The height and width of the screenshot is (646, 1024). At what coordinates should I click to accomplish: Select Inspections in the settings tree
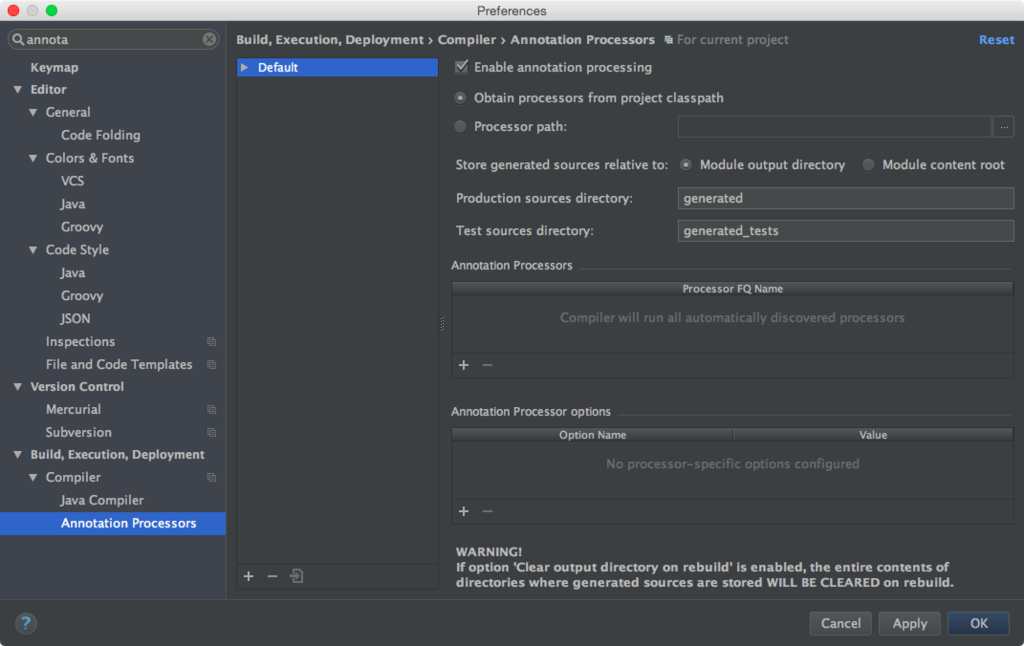pyautogui.click(x=80, y=342)
